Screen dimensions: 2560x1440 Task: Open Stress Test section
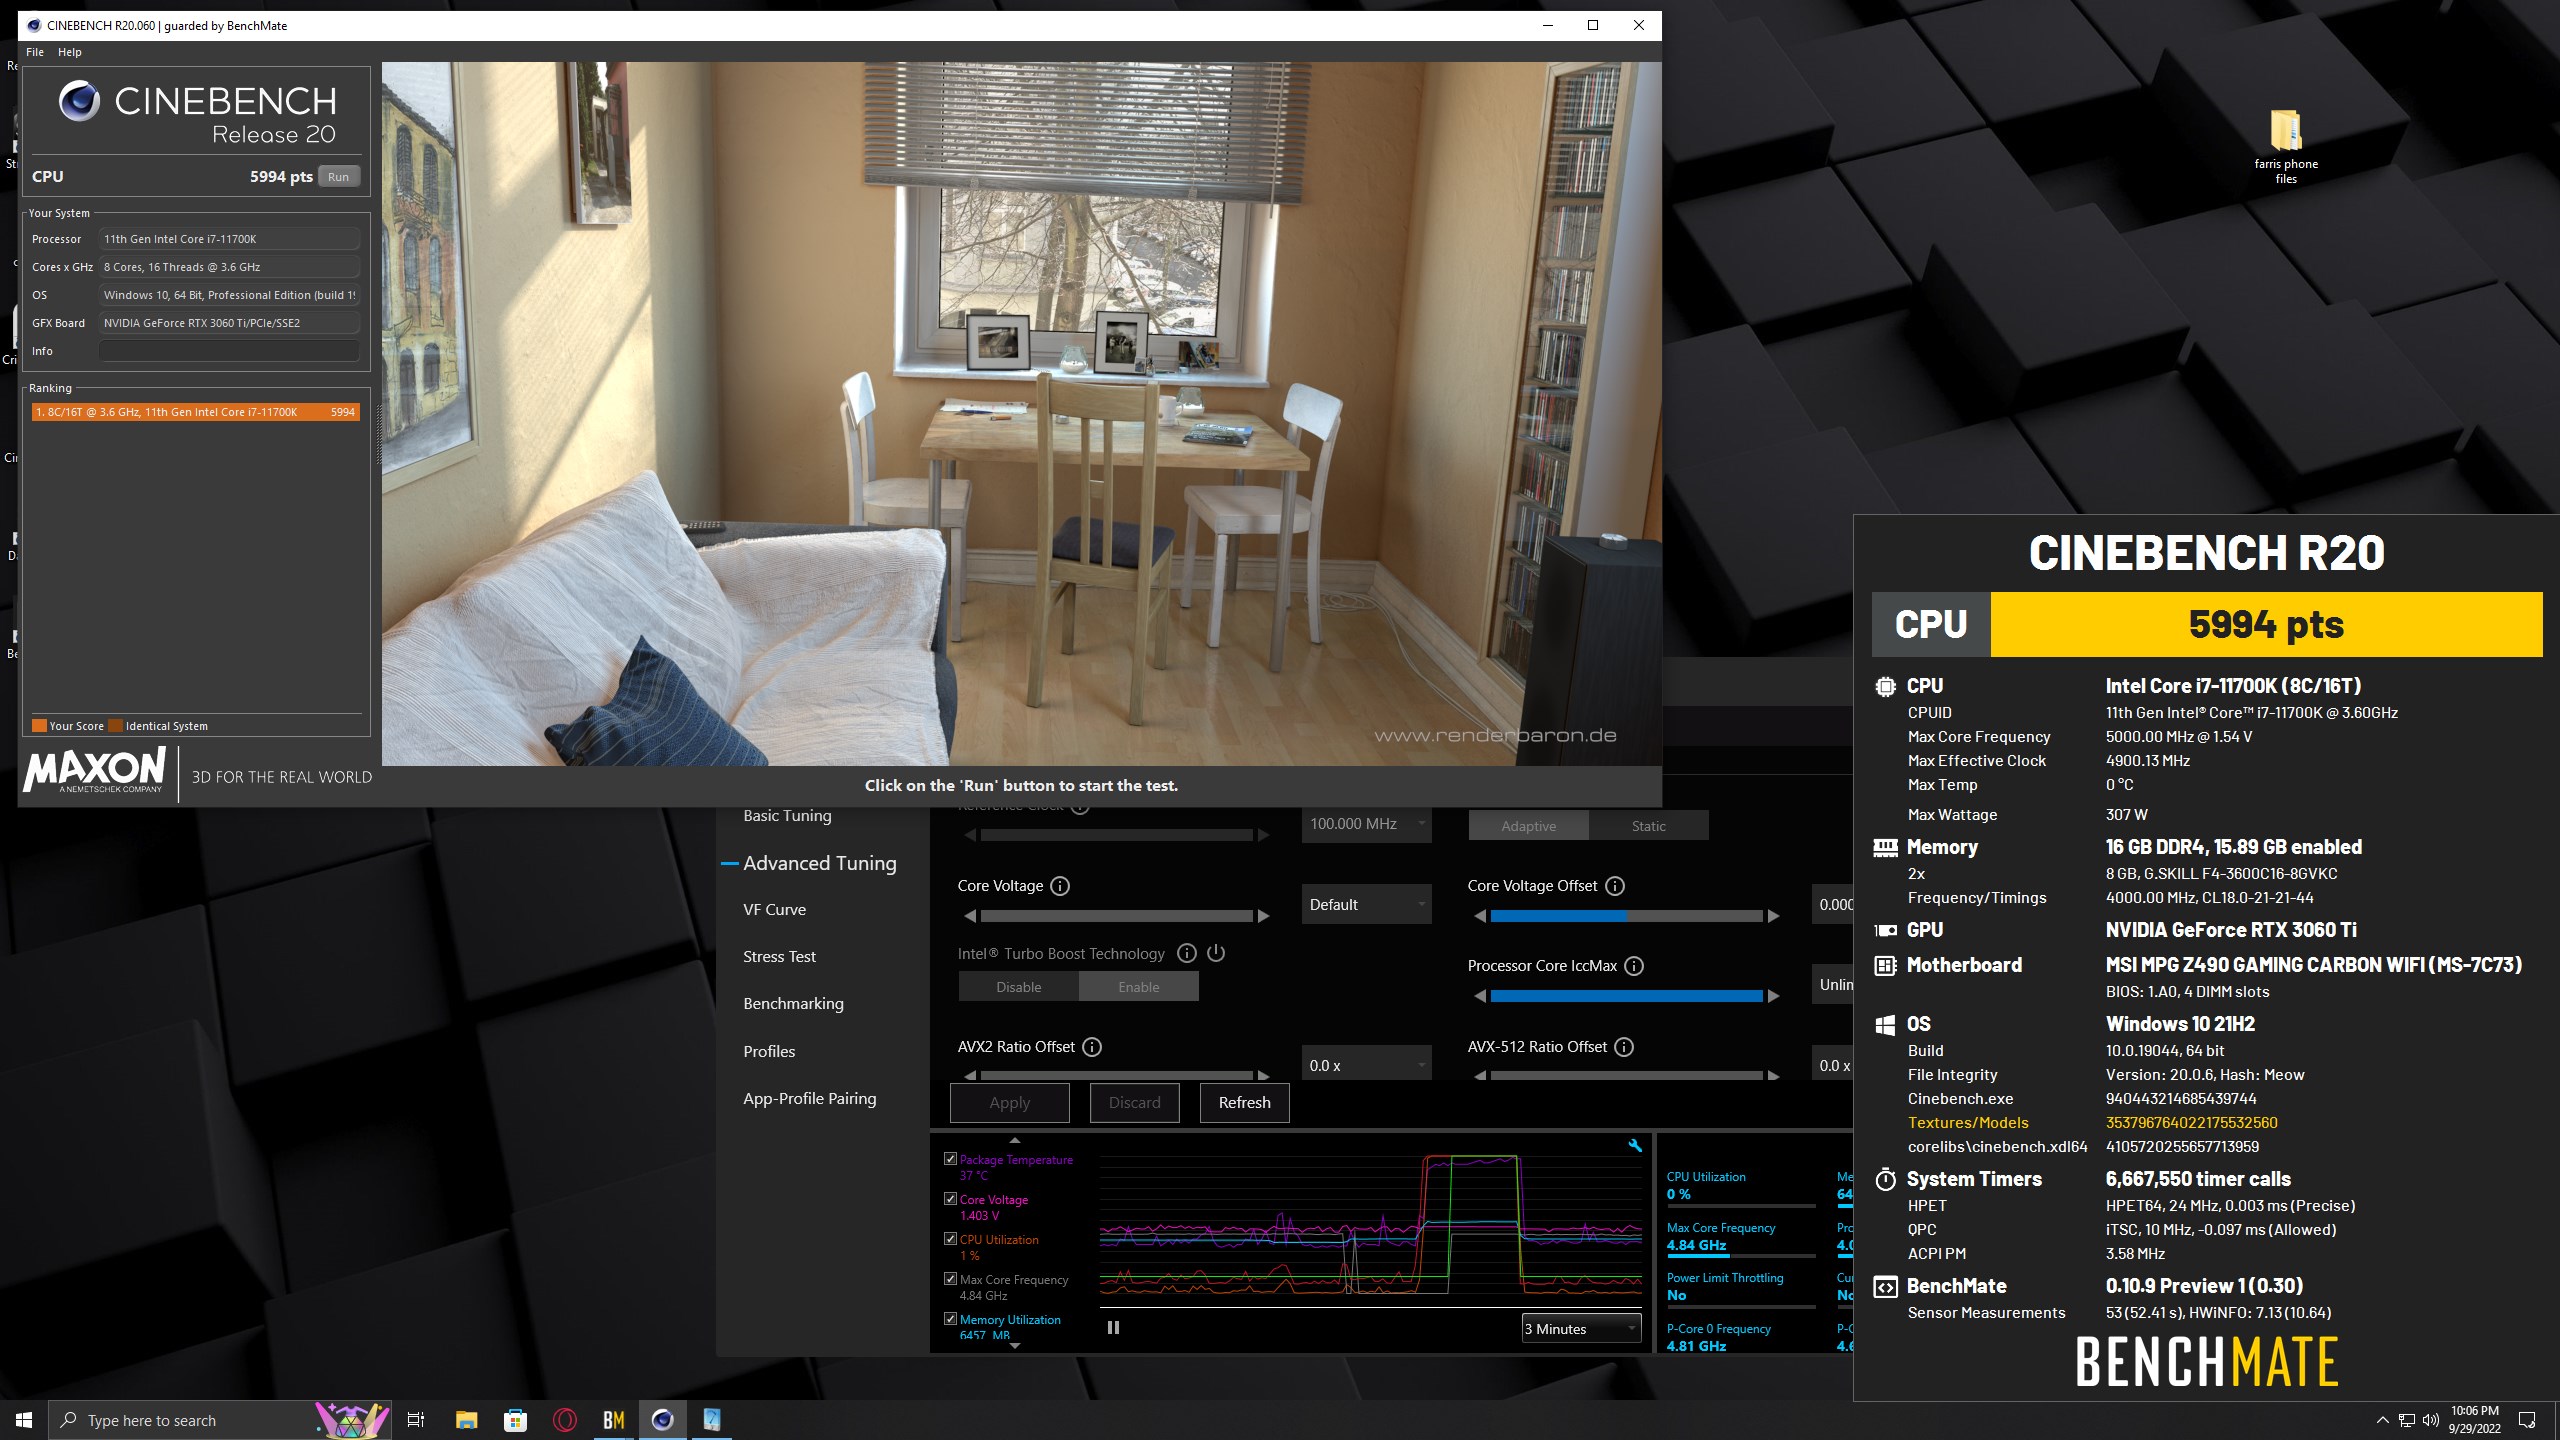779,957
